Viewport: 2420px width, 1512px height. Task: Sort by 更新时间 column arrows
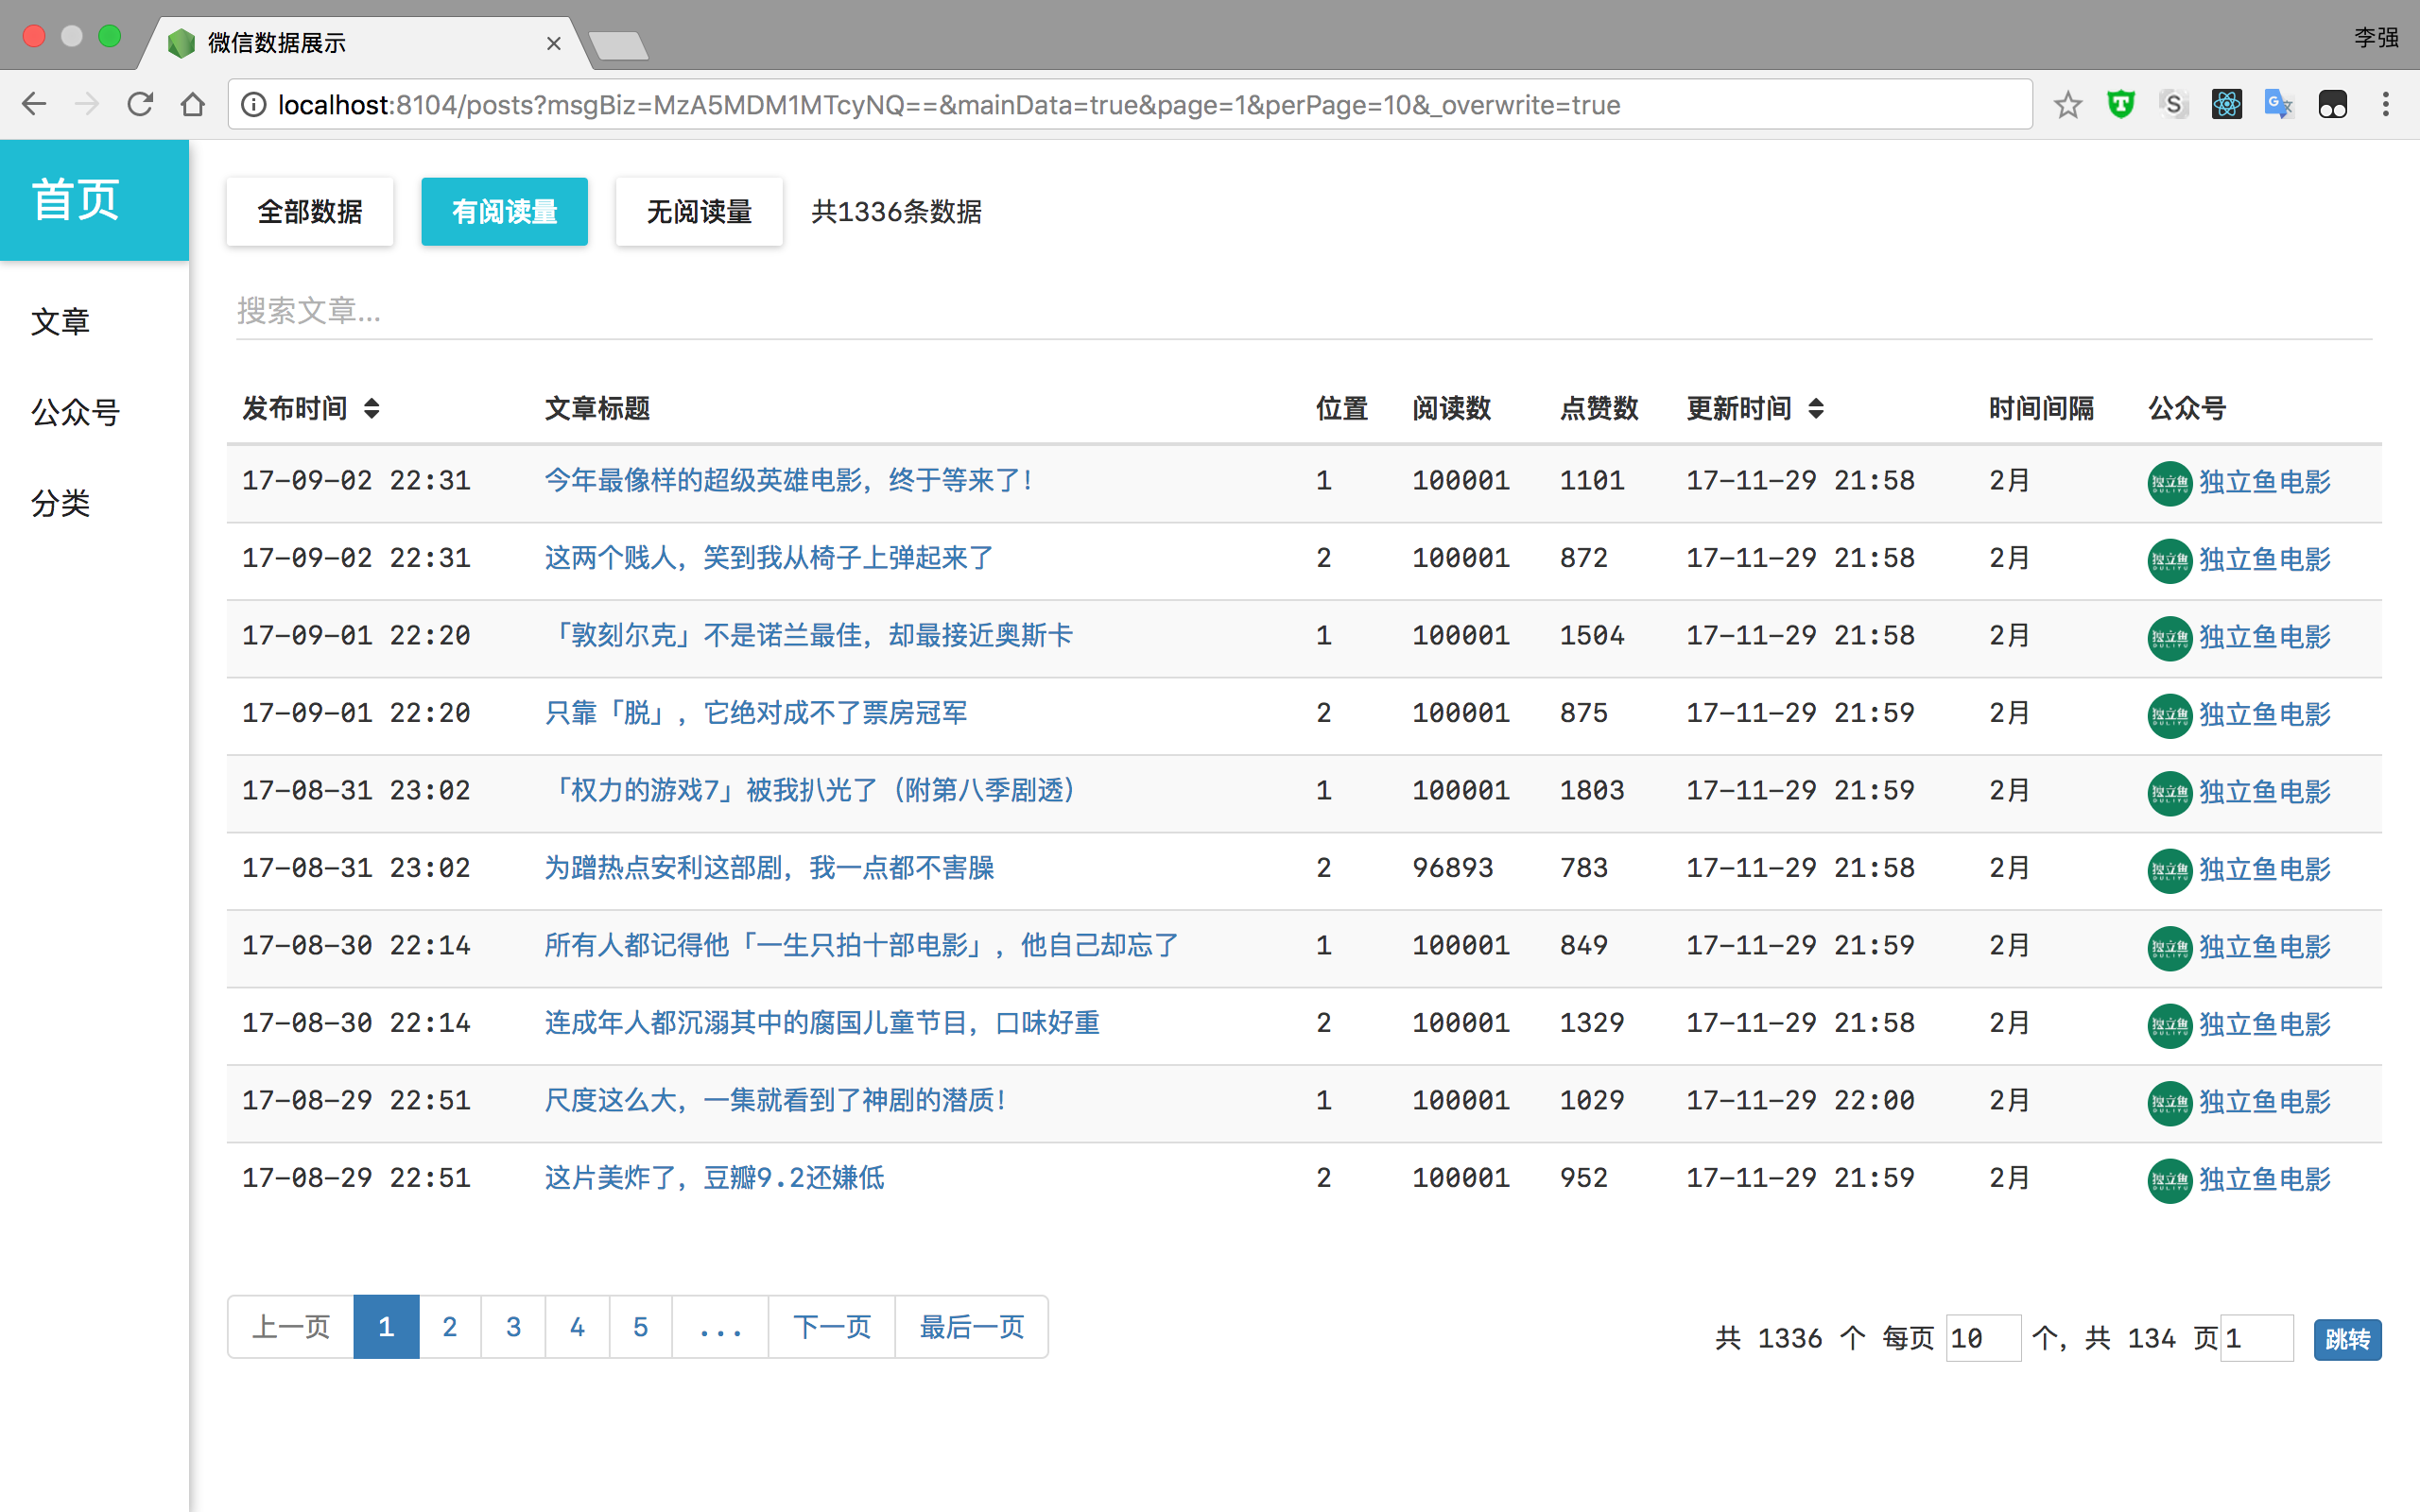(x=1816, y=409)
